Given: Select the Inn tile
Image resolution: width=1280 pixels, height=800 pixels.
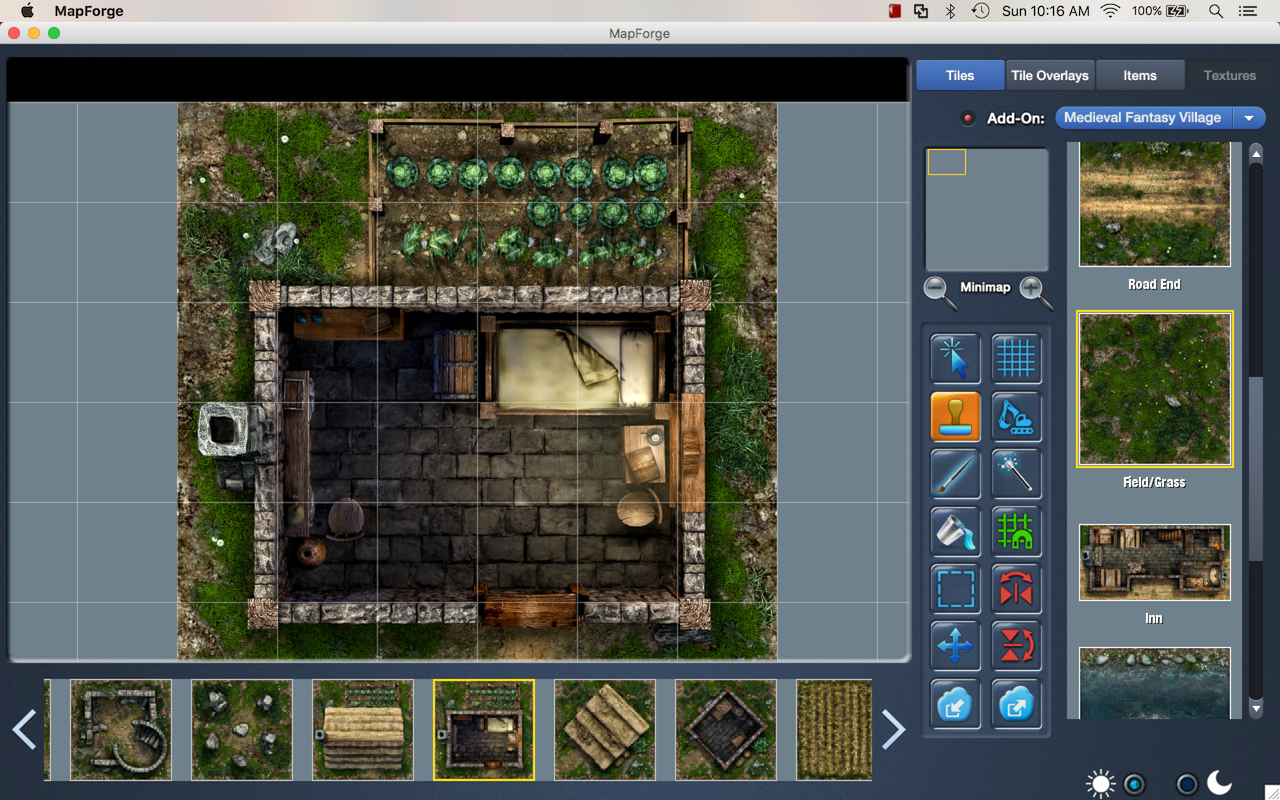Looking at the screenshot, I should pos(1155,562).
